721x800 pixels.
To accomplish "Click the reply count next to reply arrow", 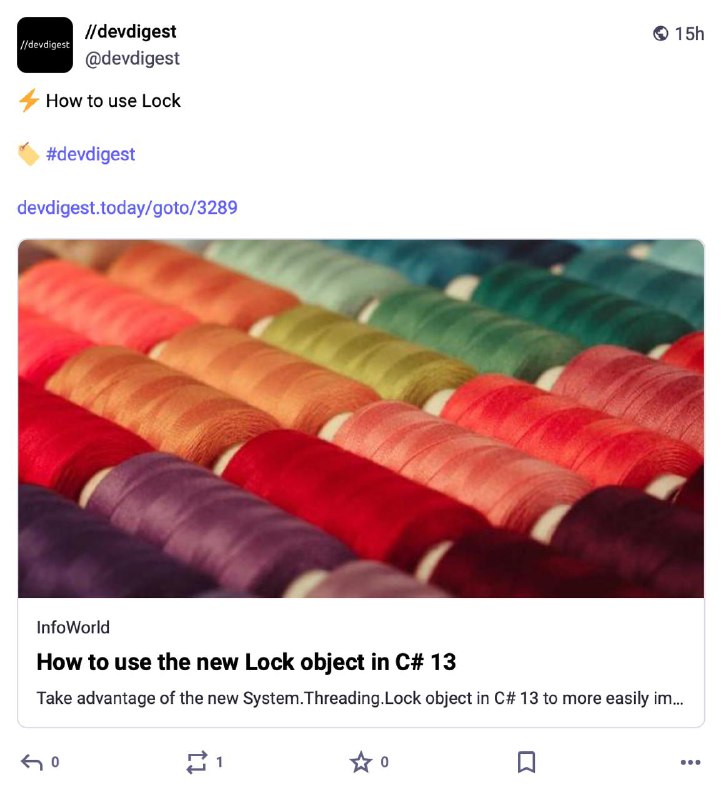I will pyautogui.click(x=55, y=762).
